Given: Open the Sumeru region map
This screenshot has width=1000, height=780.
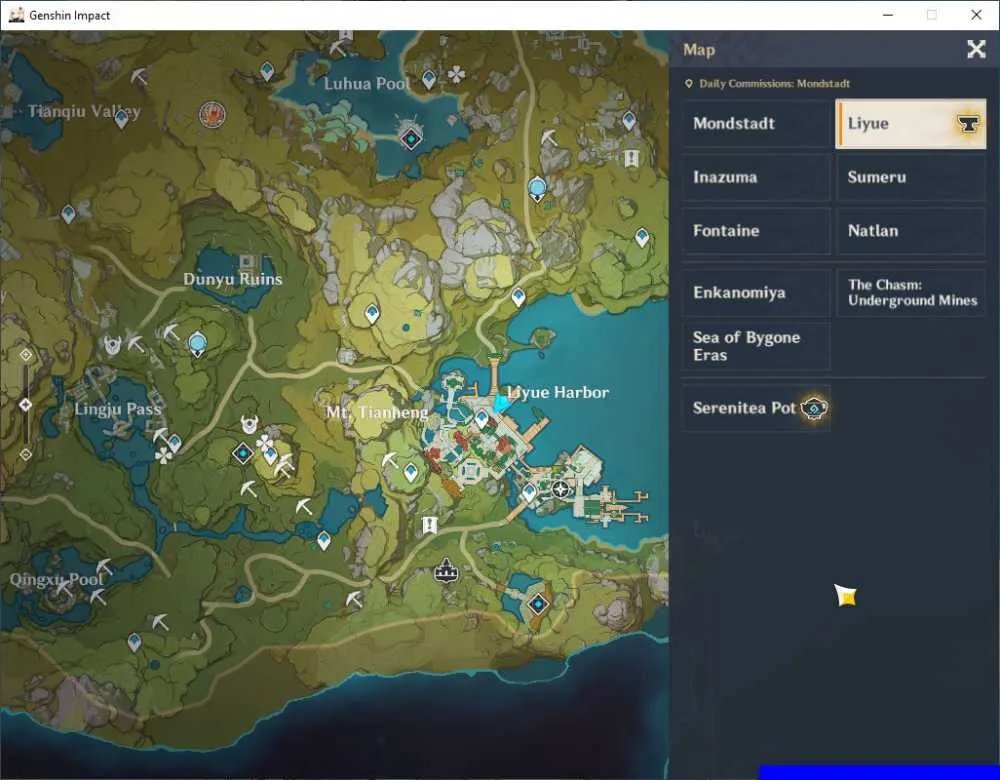Looking at the screenshot, I should point(911,177).
